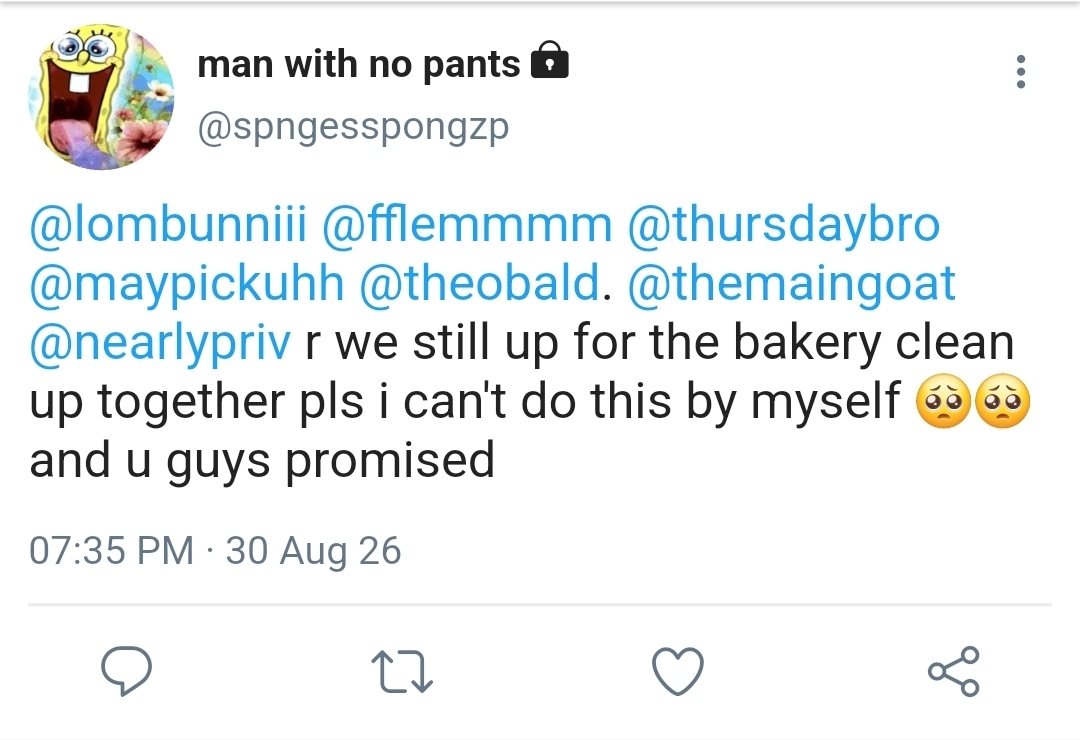Like the tweet with the heart icon
This screenshot has height=740, width=1080.
[678, 671]
